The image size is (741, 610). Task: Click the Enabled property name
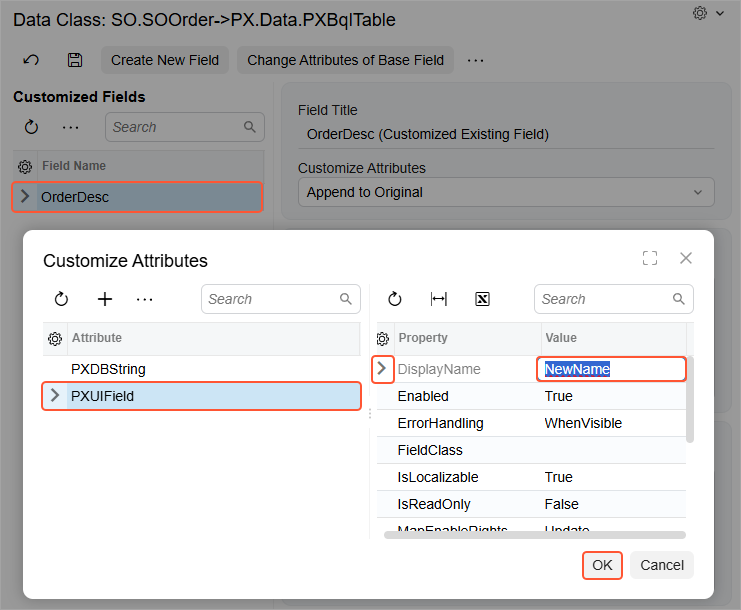[x=423, y=396]
